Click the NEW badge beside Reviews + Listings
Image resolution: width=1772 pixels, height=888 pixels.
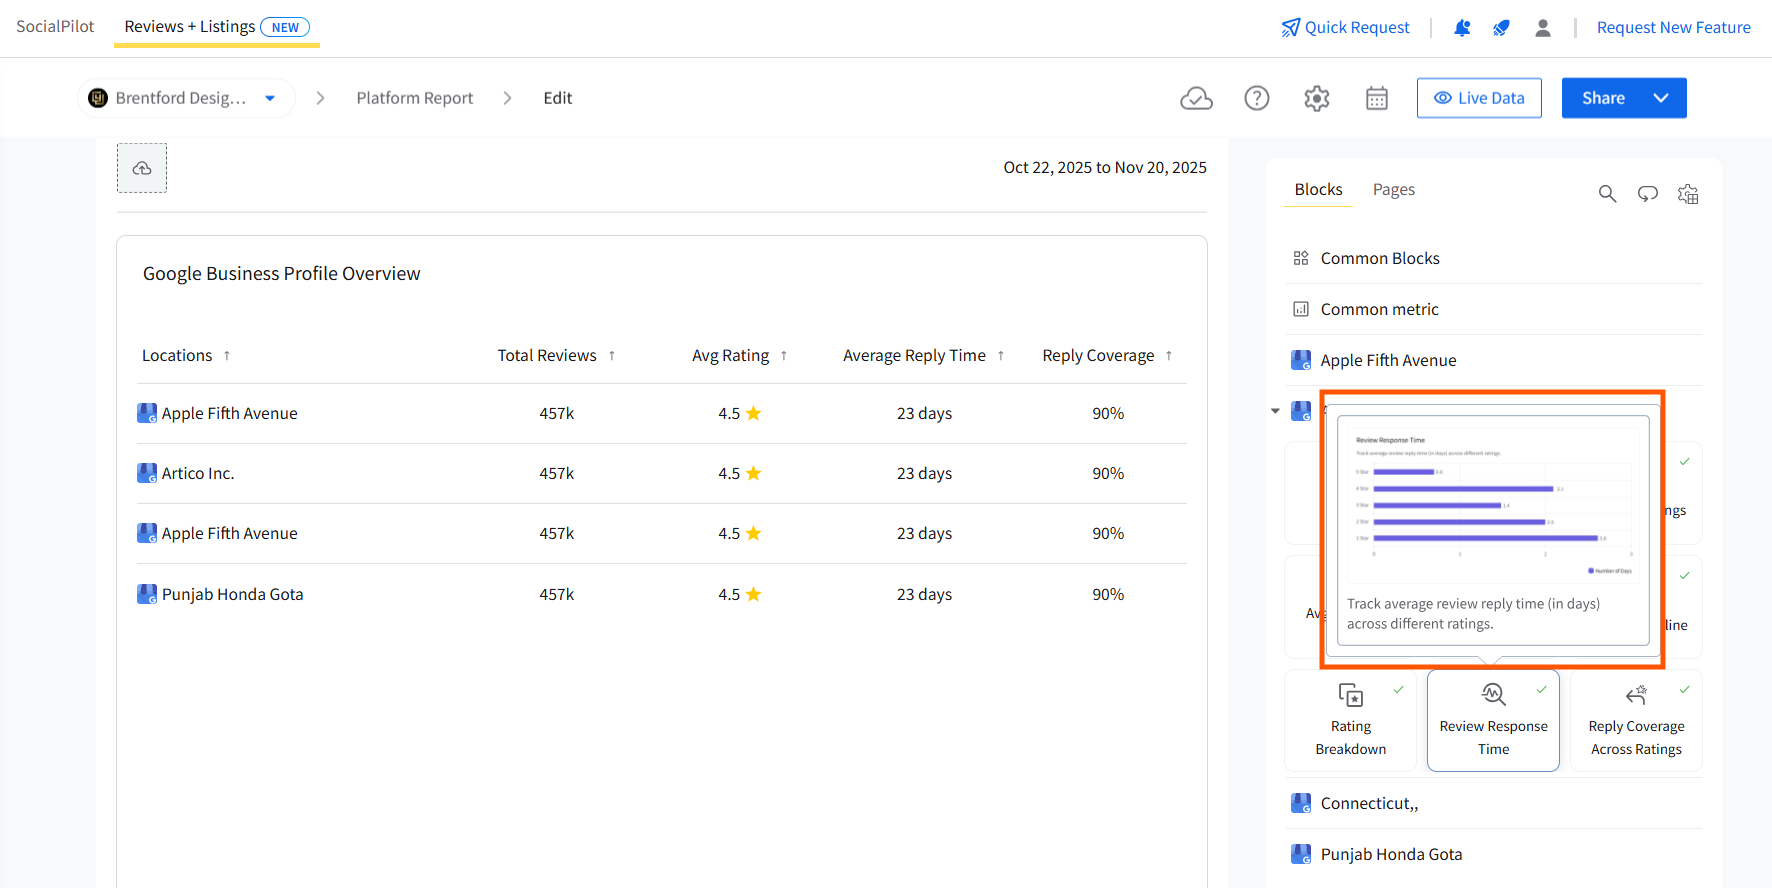click(x=285, y=27)
